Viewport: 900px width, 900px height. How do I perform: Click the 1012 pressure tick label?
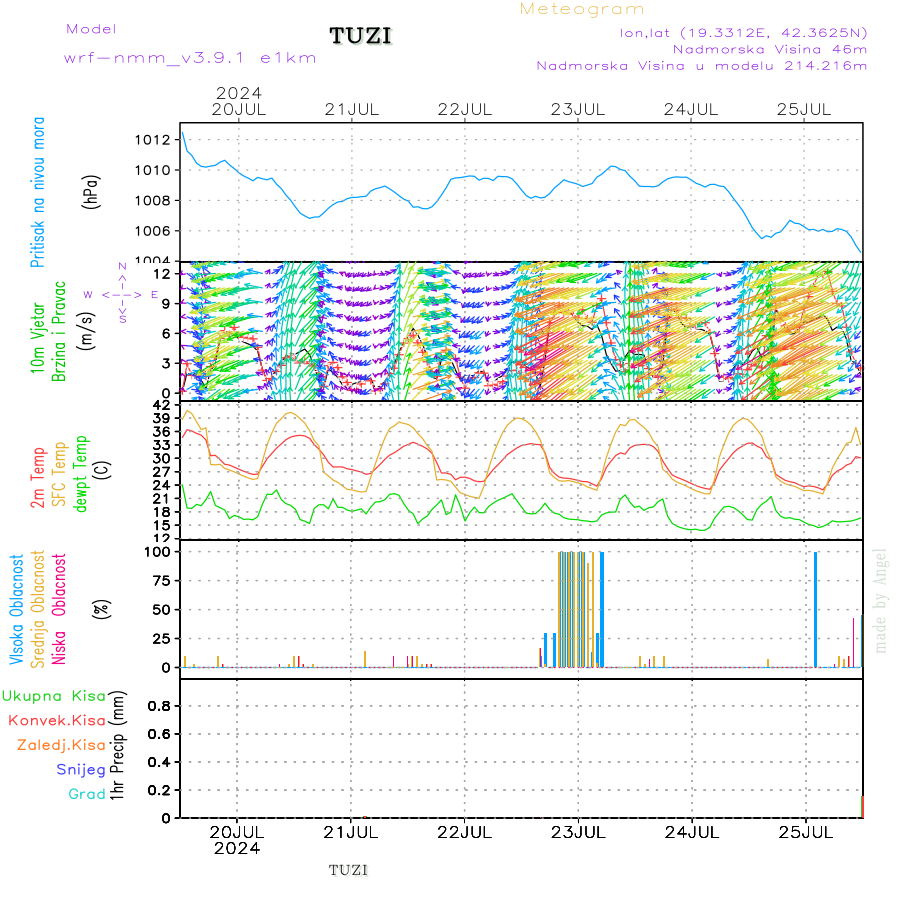pos(152,140)
